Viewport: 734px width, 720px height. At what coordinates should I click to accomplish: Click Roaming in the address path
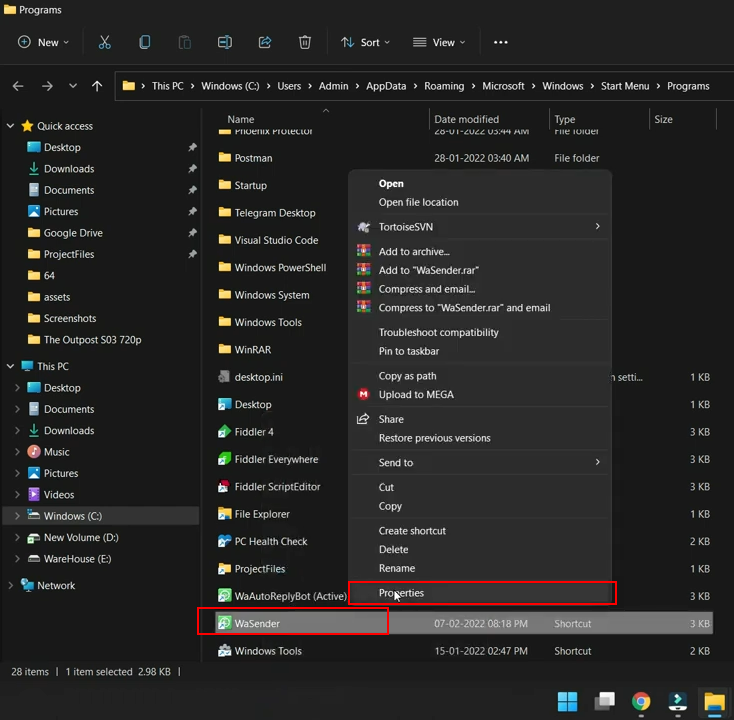point(444,86)
